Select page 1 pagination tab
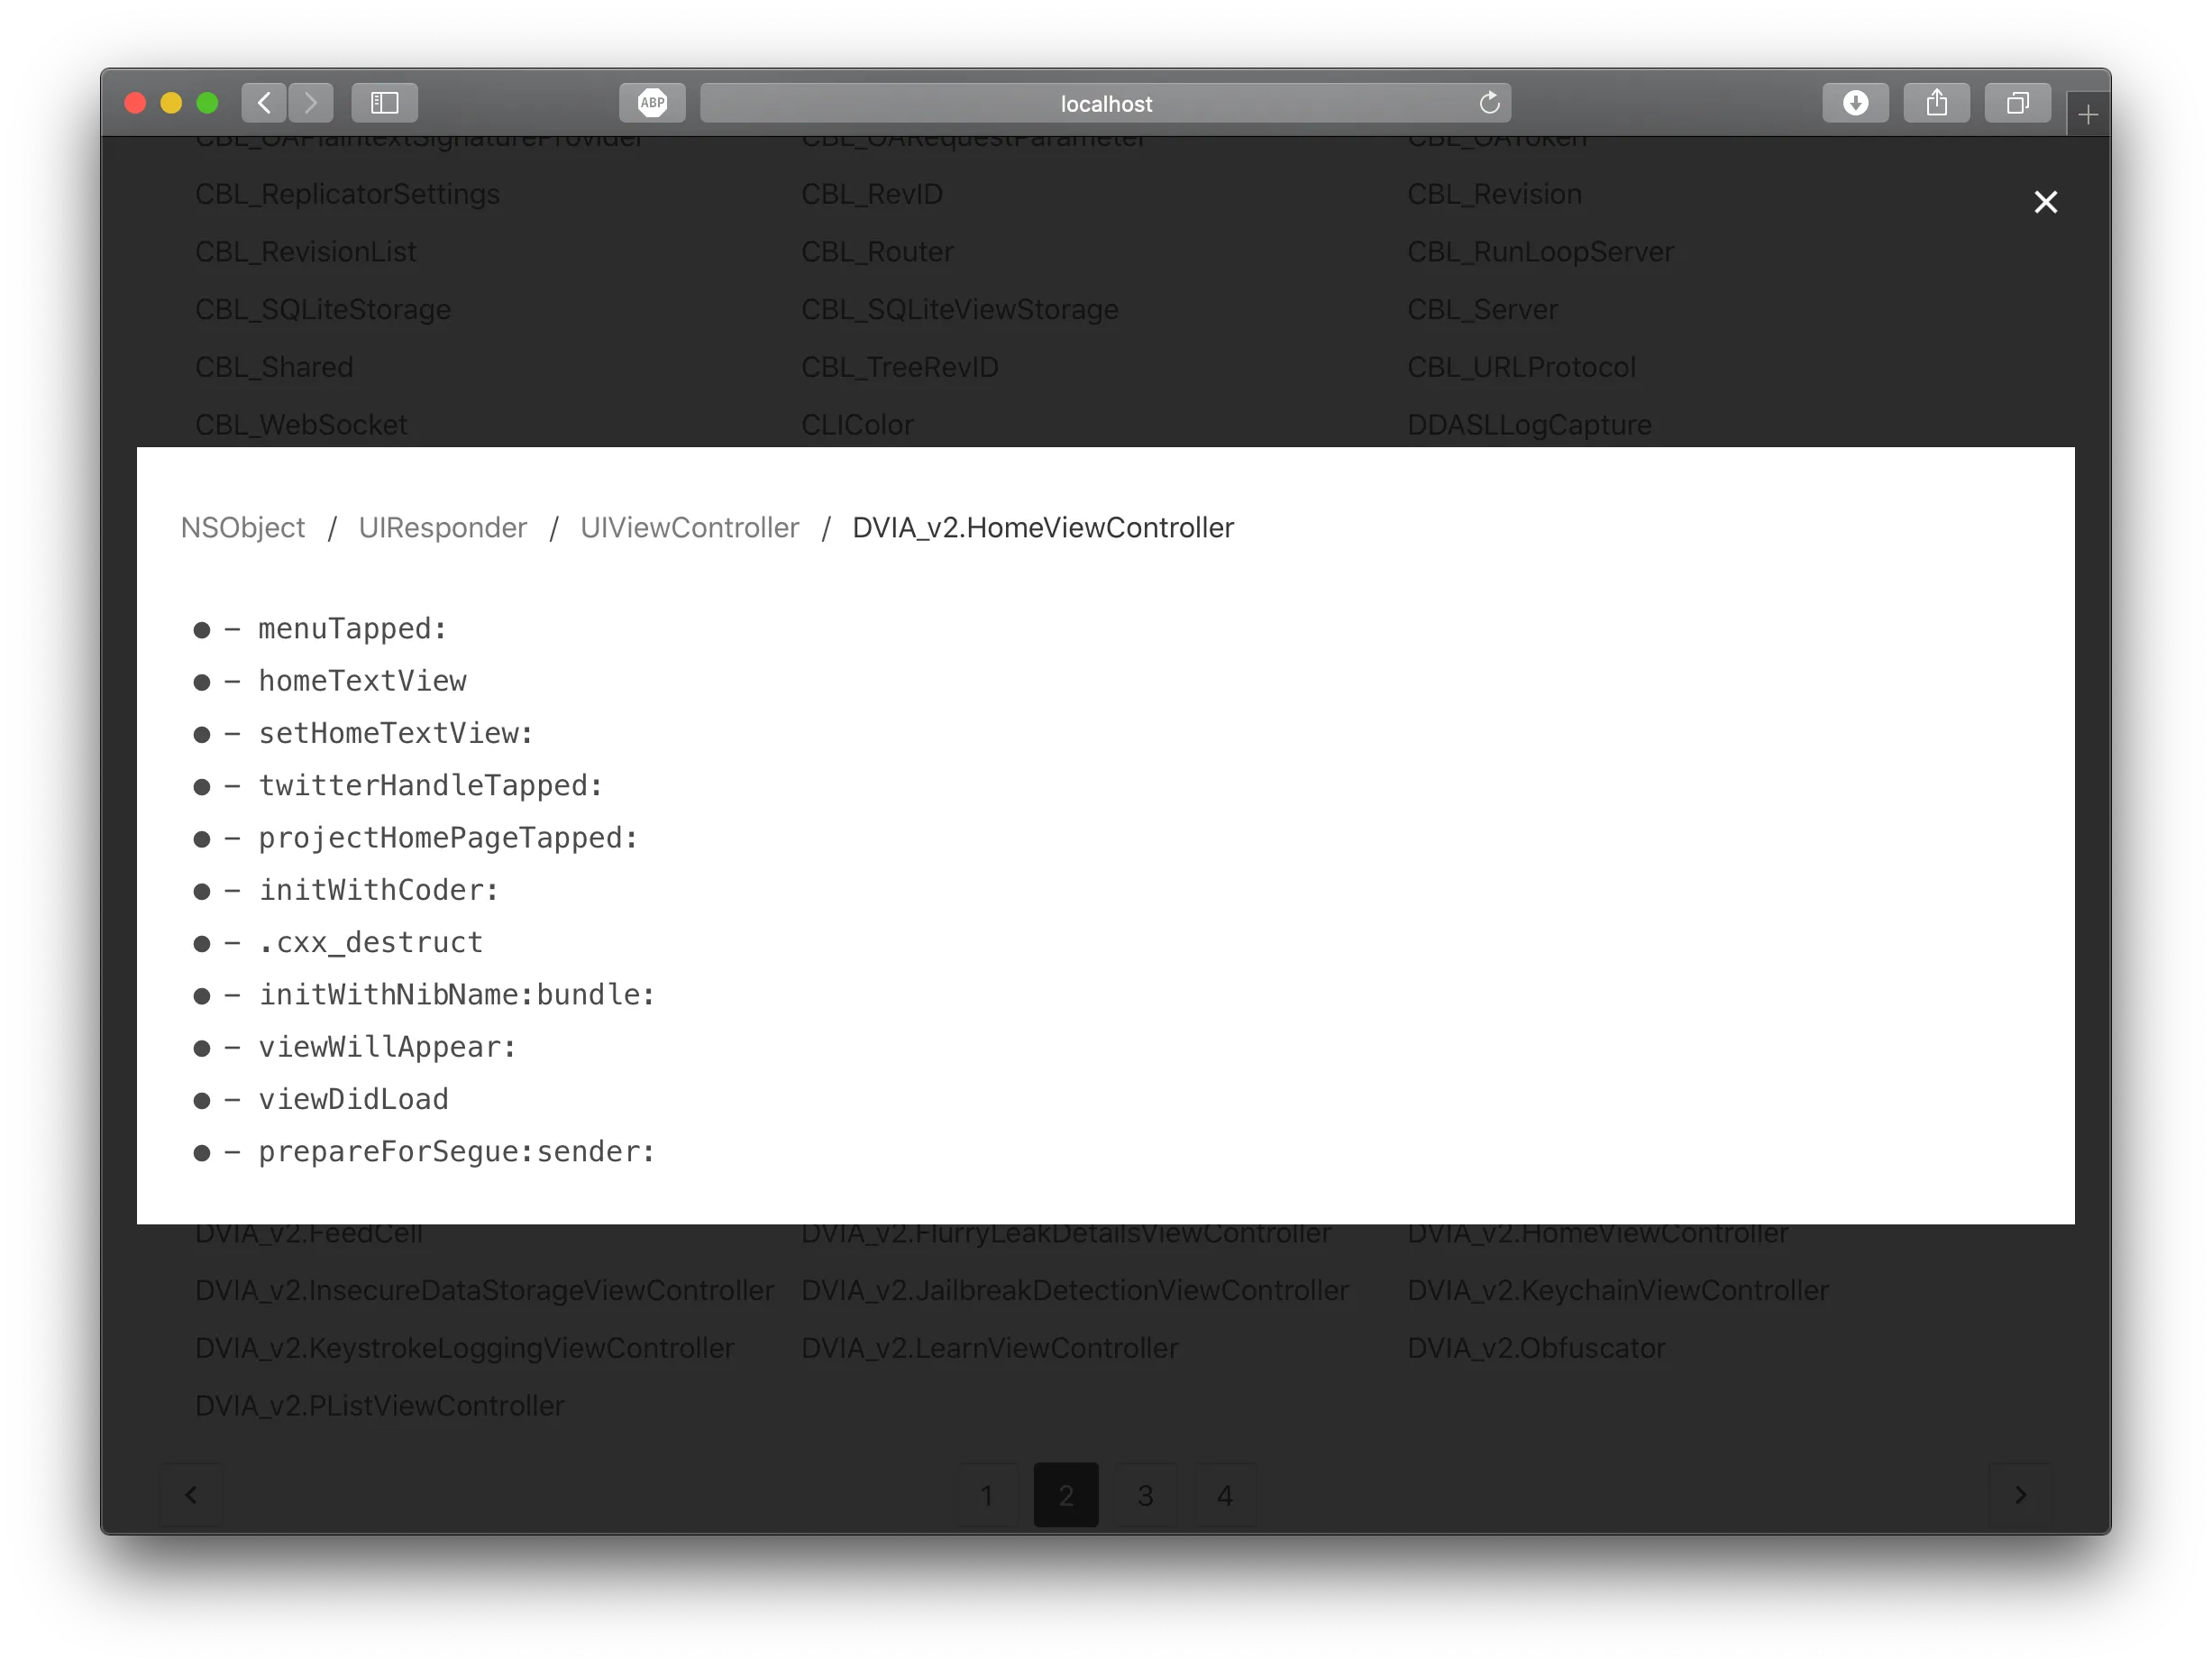The width and height of the screenshot is (2212, 1668). click(986, 1495)
